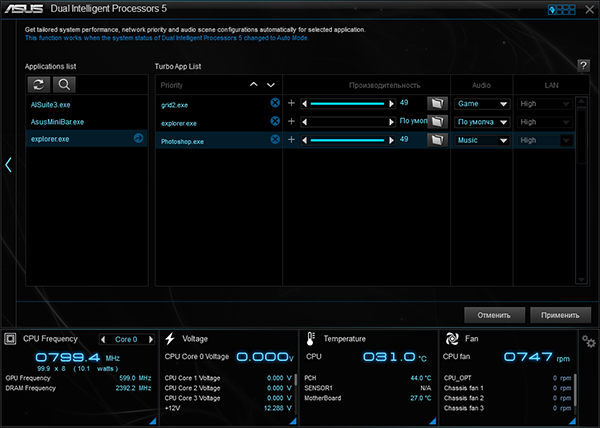Open monitor settings gear icon

(589, 341)
